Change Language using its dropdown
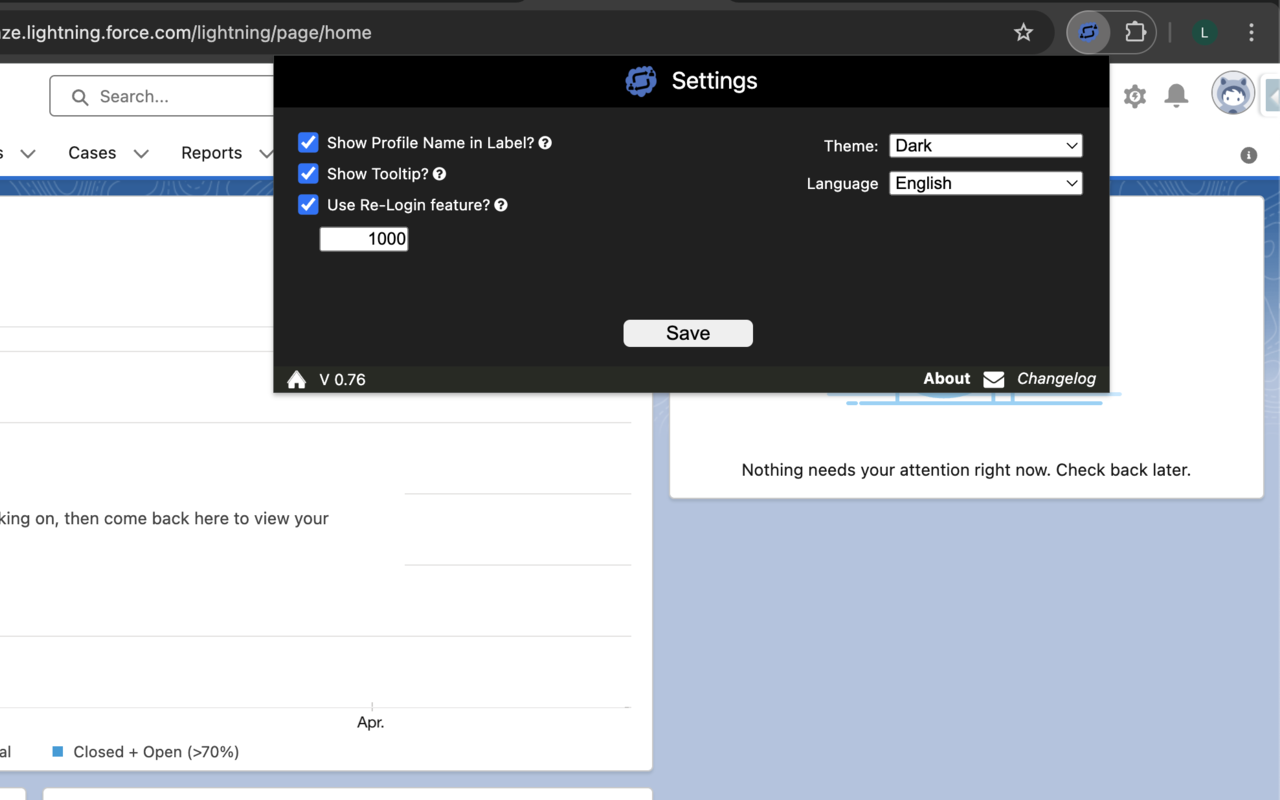Viewport: 1280px width, 800px height. 985,183
